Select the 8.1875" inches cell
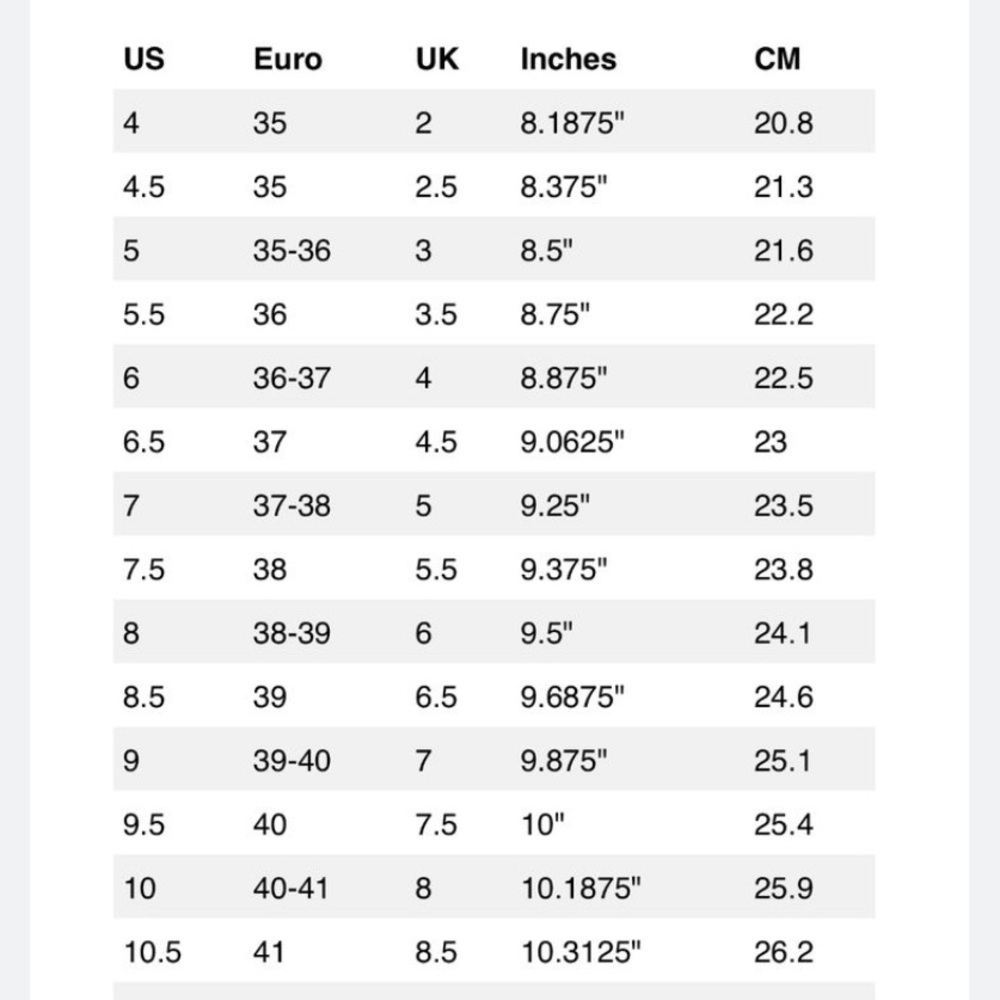1000x1000 pixels. (x=572, y=122)
